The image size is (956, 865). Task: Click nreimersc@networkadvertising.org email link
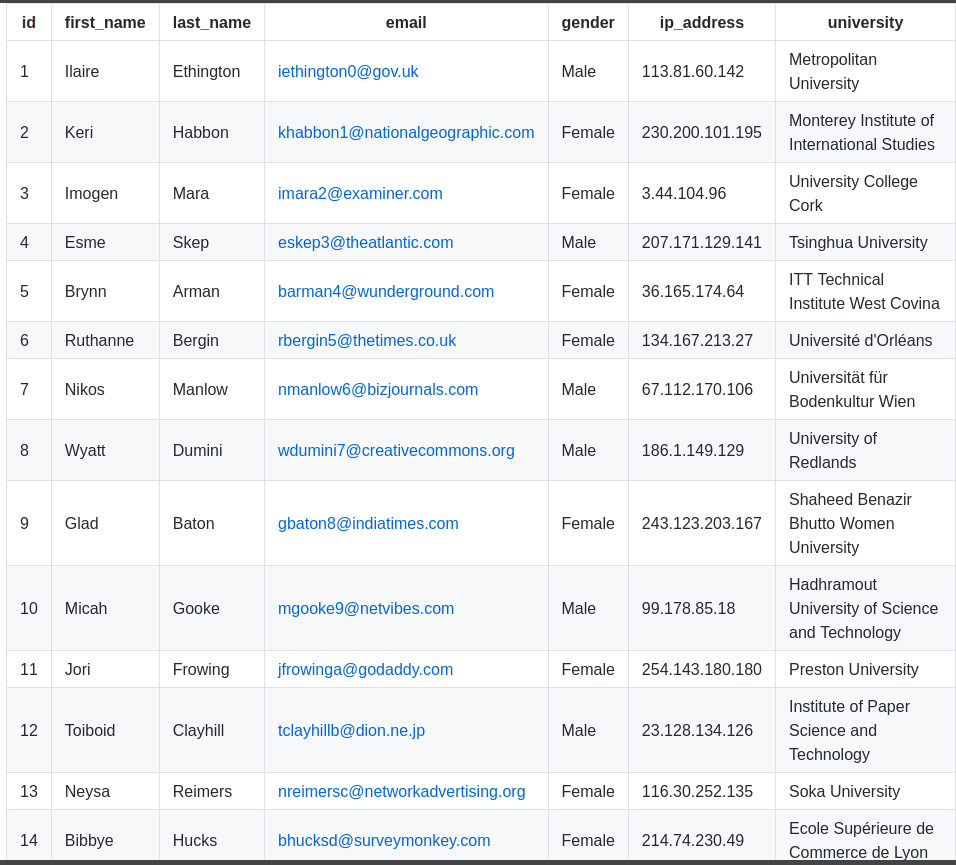coord(401,791)
